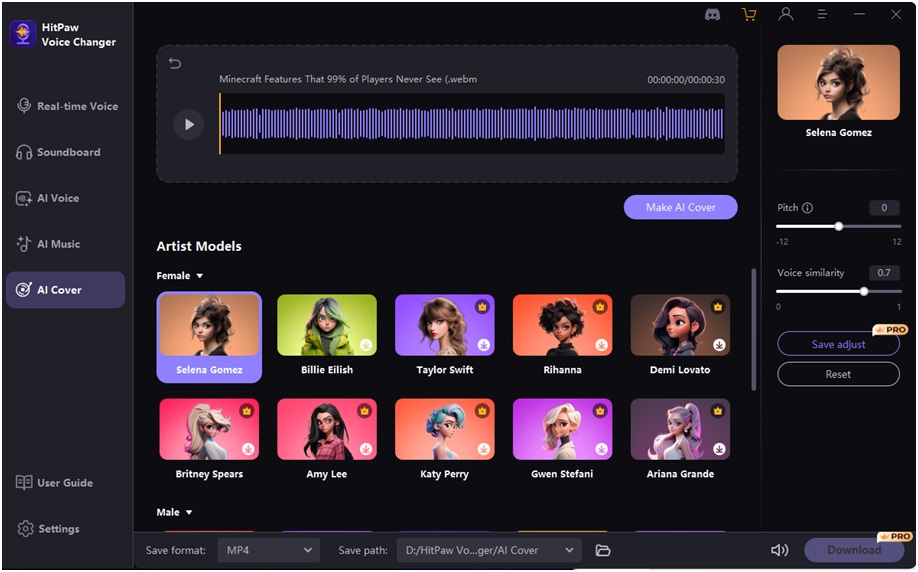The width and height of the screenshot is (918, 572).
Task: Click the crown badge on Rihanna
Action: point(600,307)
